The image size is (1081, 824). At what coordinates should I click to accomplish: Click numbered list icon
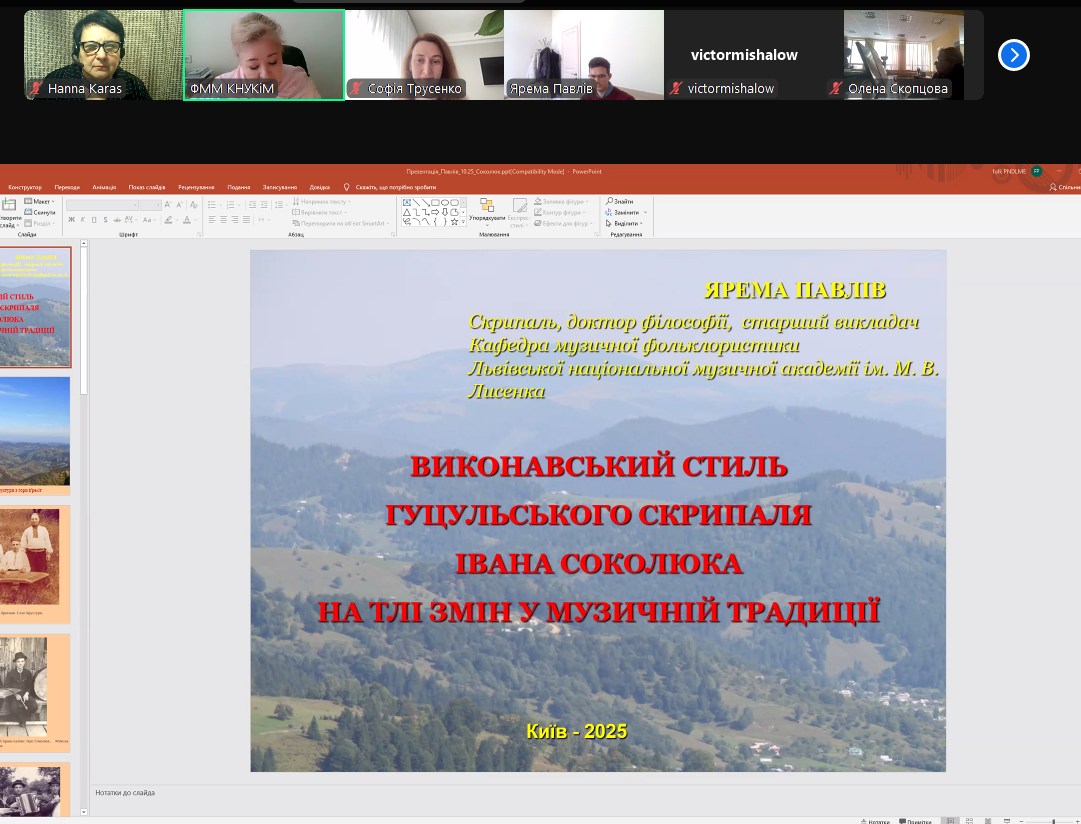click(230, 205)
